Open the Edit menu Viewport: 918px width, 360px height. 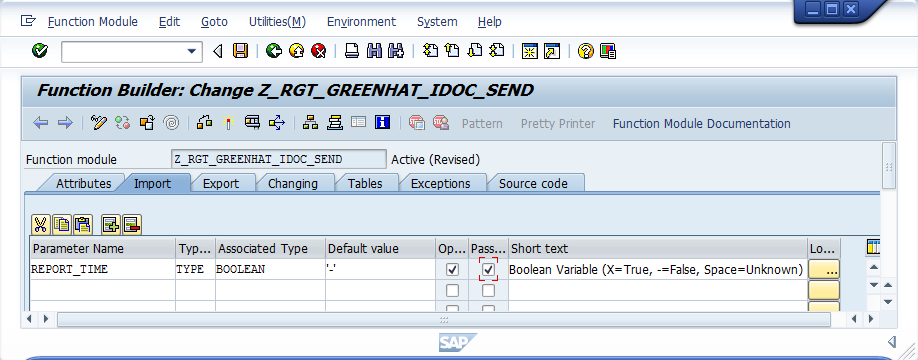pos(169,22)
